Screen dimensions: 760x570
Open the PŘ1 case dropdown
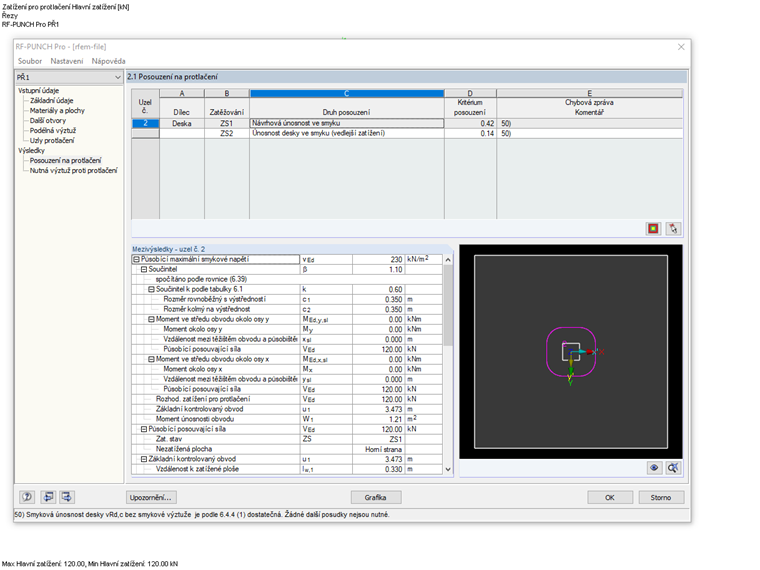pos(69,77)
